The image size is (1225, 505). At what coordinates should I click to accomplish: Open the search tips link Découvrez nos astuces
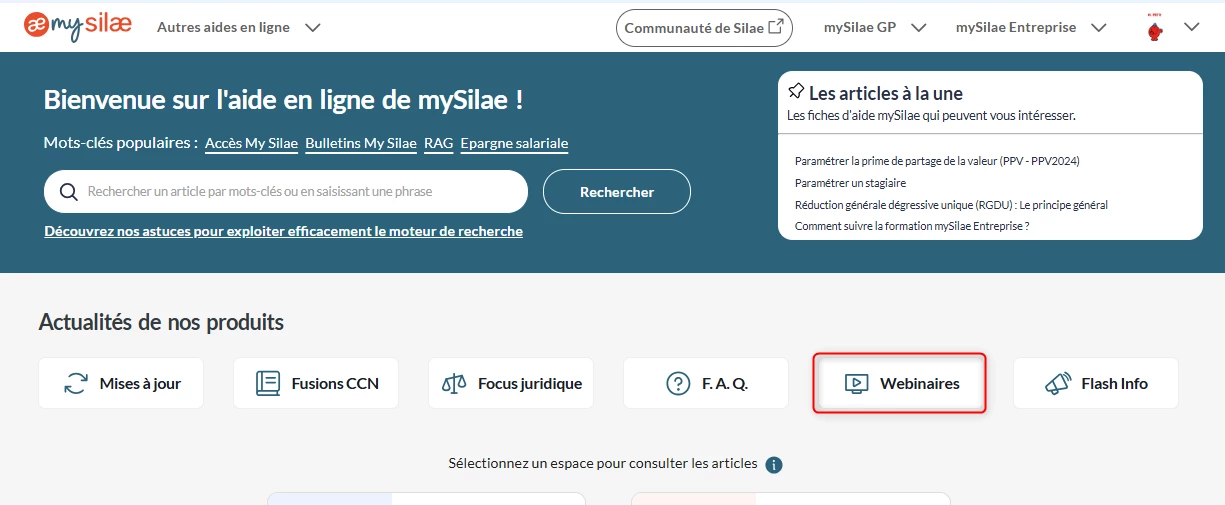click(x=283, y=231)
